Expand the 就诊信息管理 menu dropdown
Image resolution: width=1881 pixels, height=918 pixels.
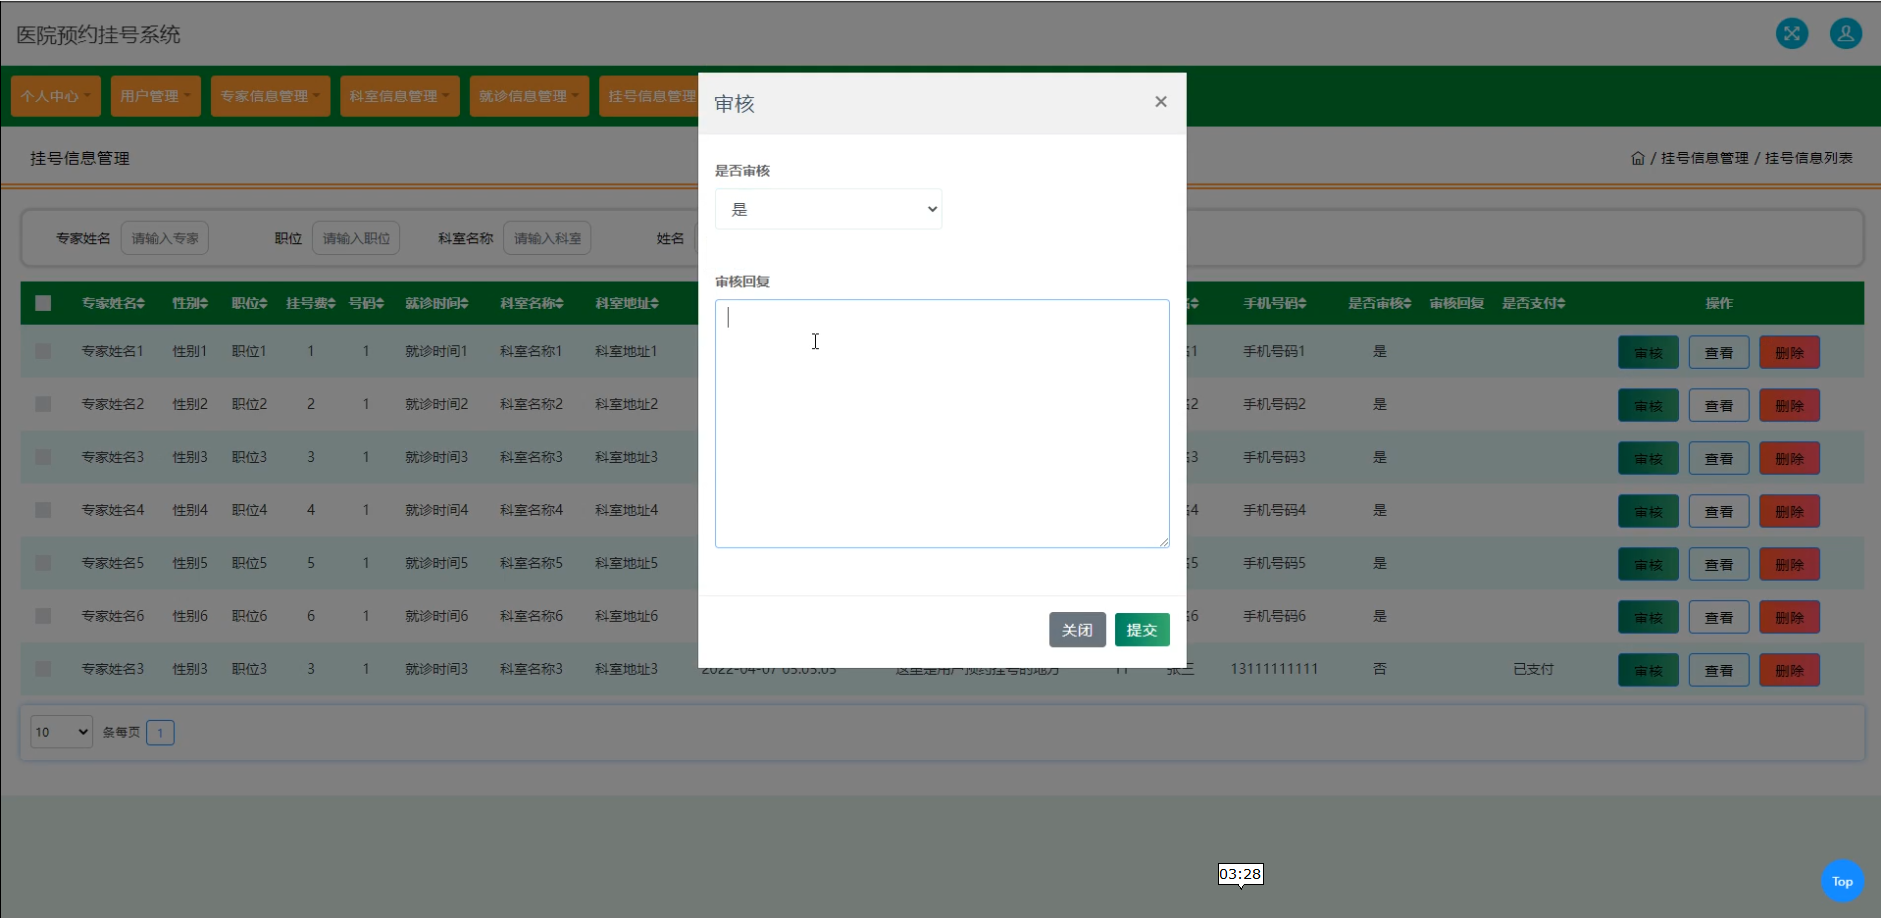pyautogui.click(x=528, y=95)
